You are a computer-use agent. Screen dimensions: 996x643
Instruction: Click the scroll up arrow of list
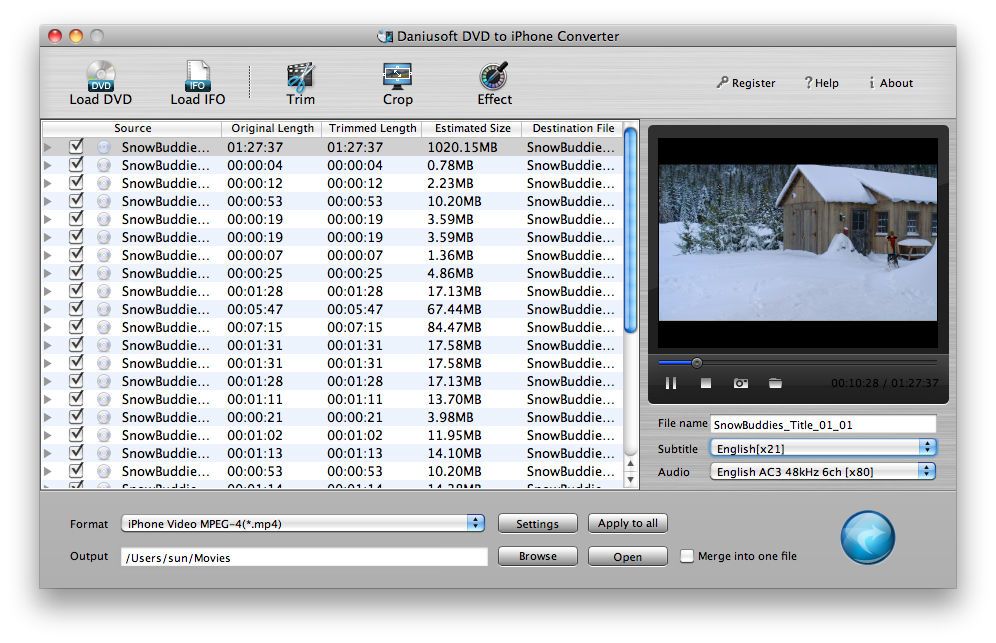tap(630, 464)
